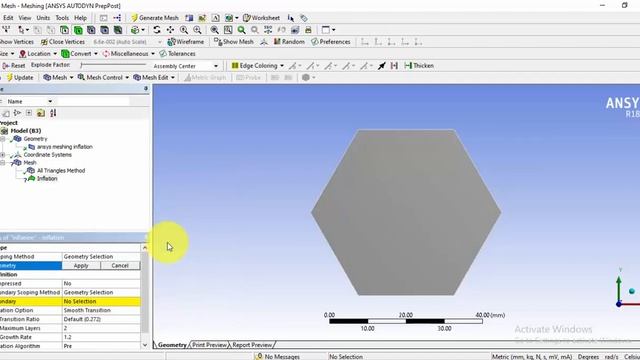640x360 pixels.
Task: Click the Maximum Layers value field
Action: tap(101, 328)
